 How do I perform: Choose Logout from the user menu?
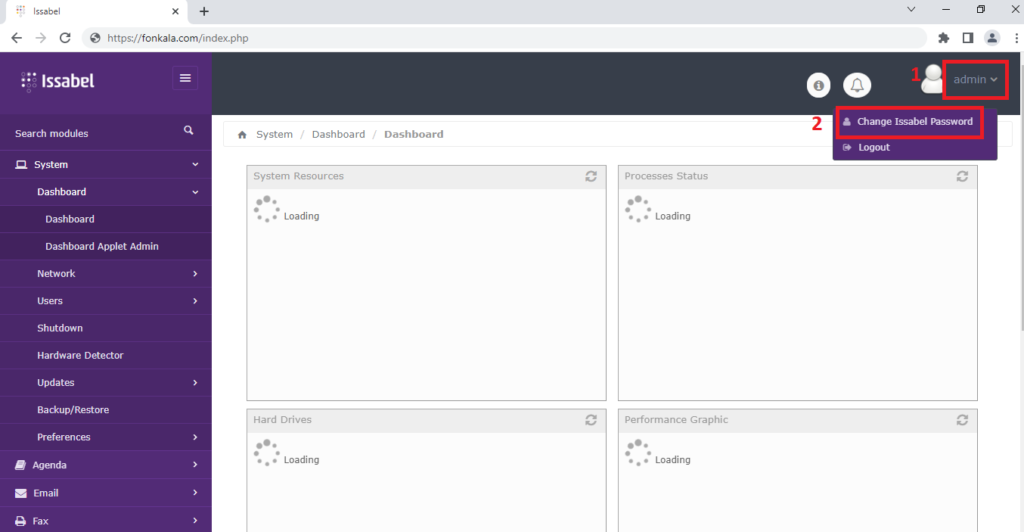(873, 147)
